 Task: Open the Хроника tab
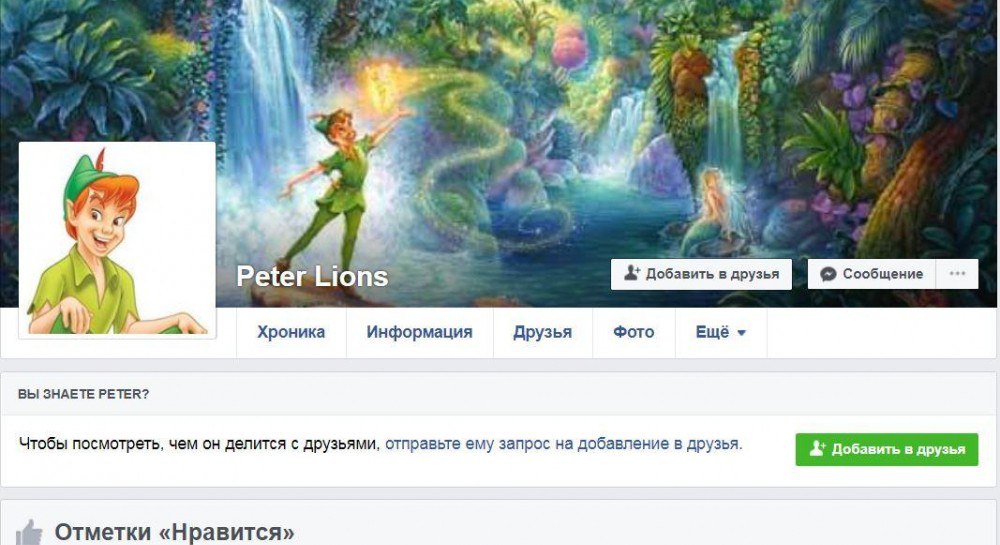pos(291,332)
